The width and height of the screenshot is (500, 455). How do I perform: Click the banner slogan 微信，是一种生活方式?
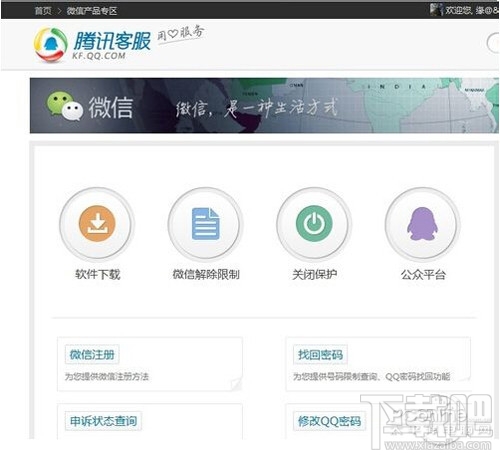click(x=257, y=108)
